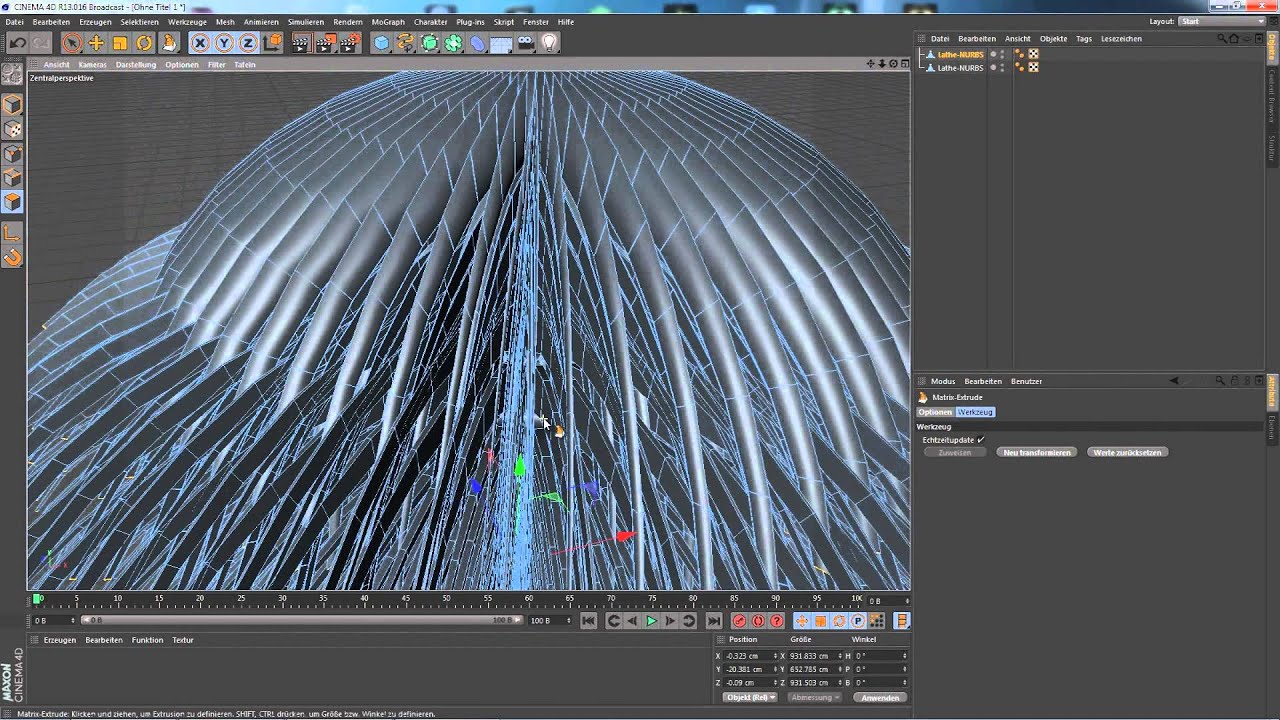The height and width of the screenshot is (720, 1280).
Task: Activate the Scale tool icon
Action: point(120,43)
